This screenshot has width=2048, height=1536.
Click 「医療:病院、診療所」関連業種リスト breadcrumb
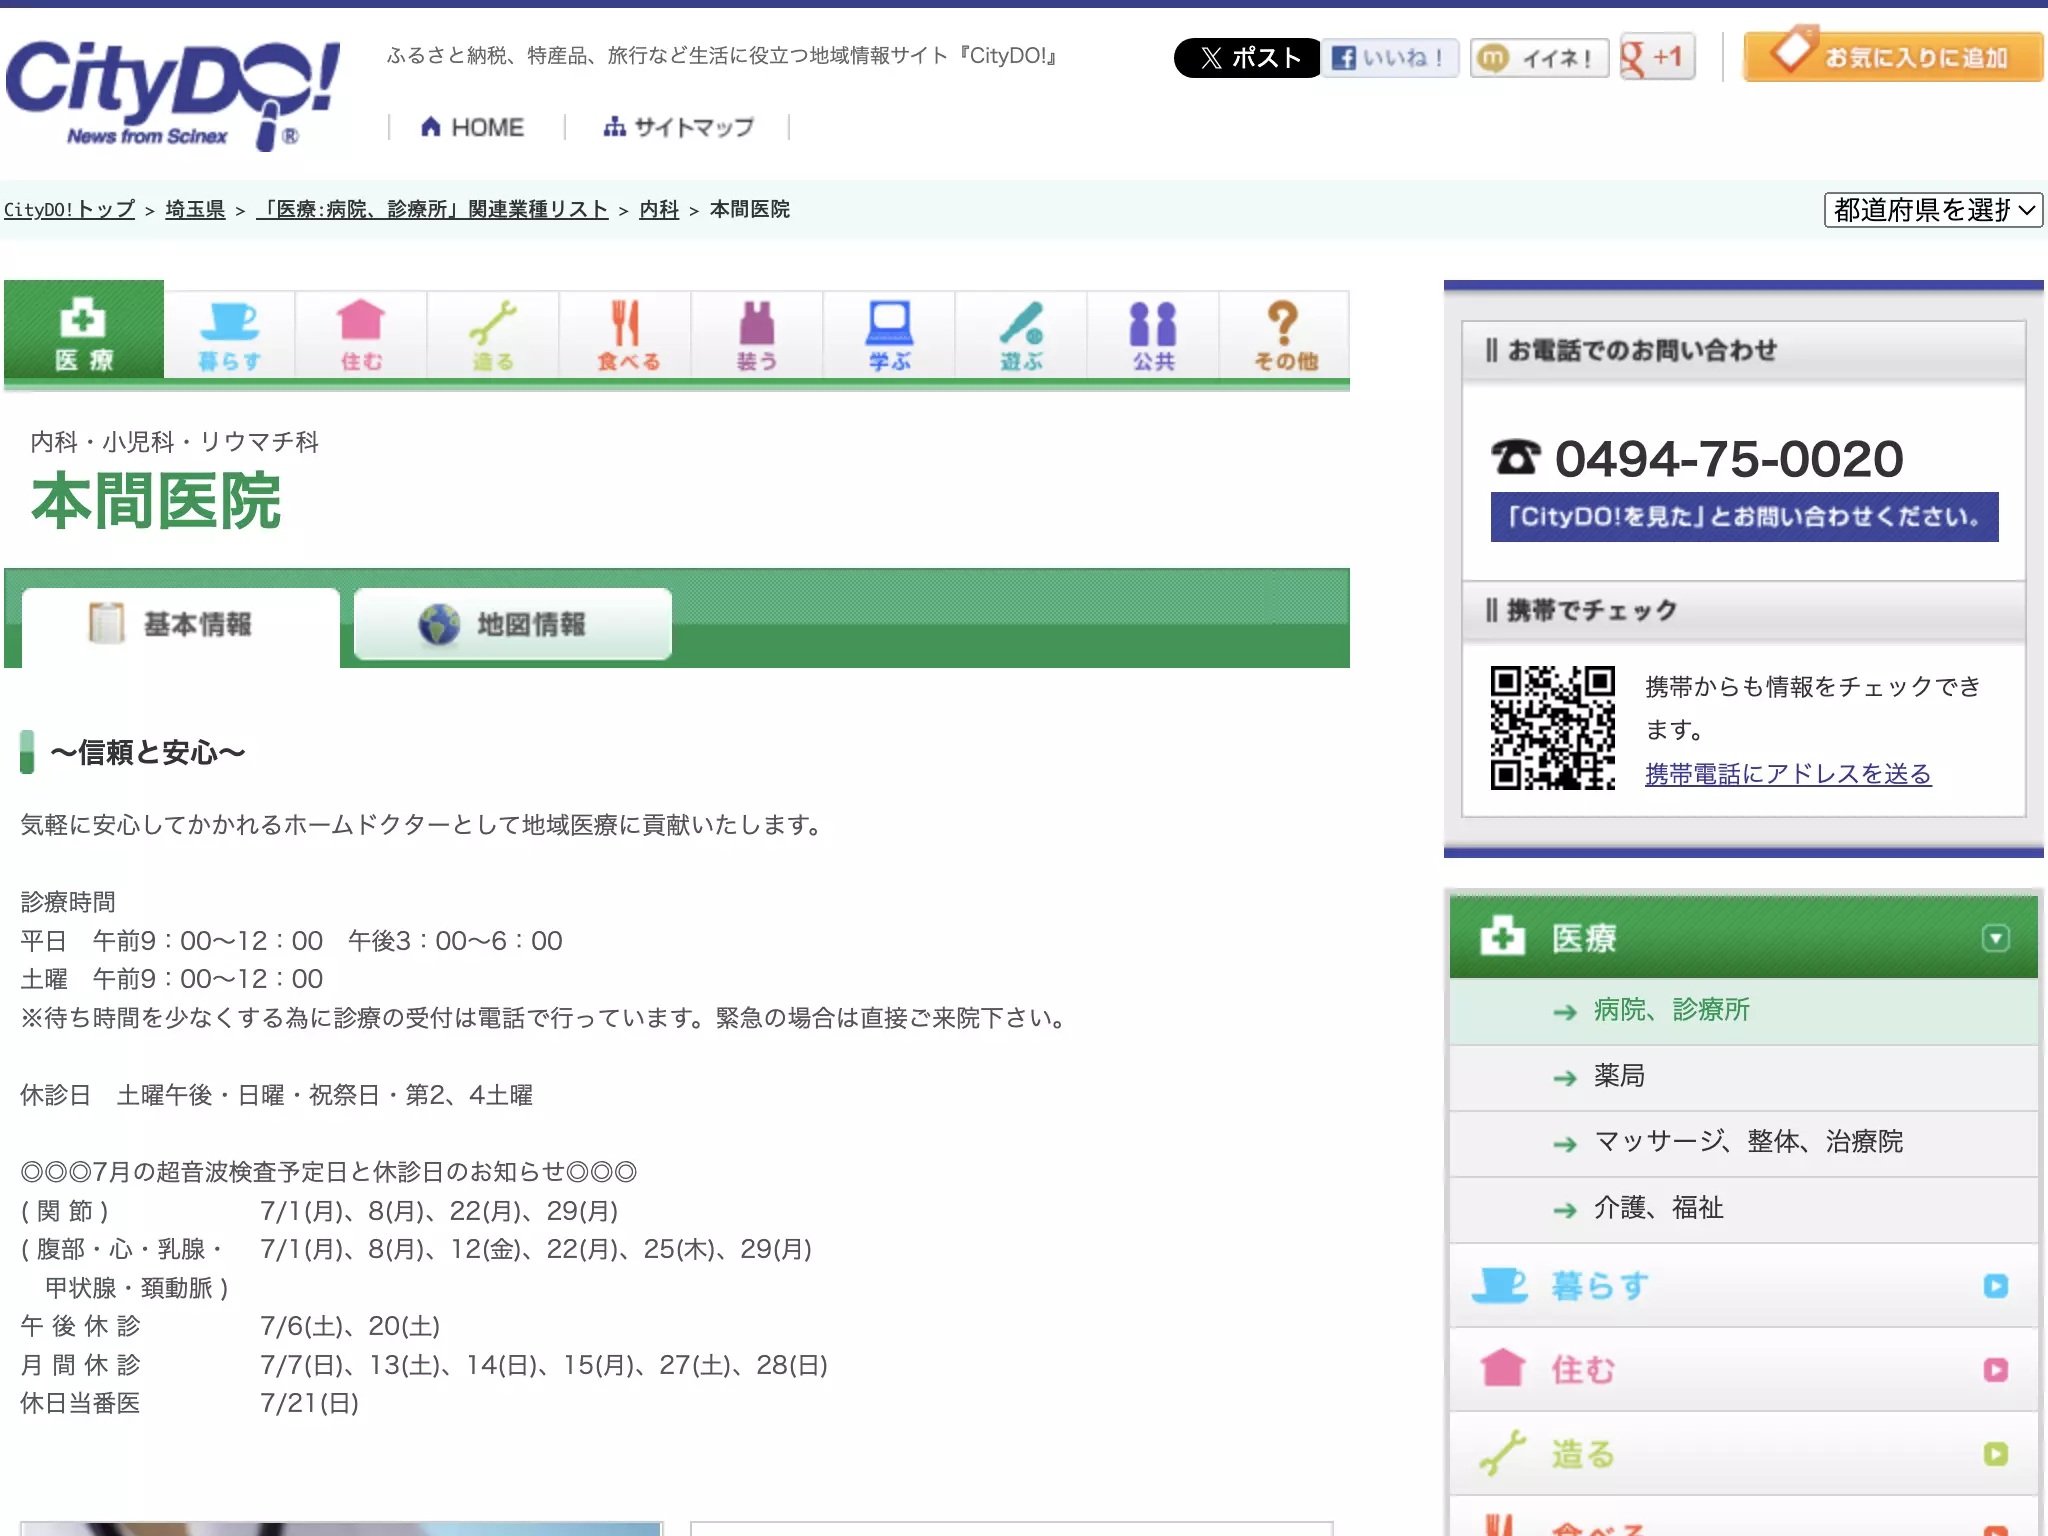432,209
